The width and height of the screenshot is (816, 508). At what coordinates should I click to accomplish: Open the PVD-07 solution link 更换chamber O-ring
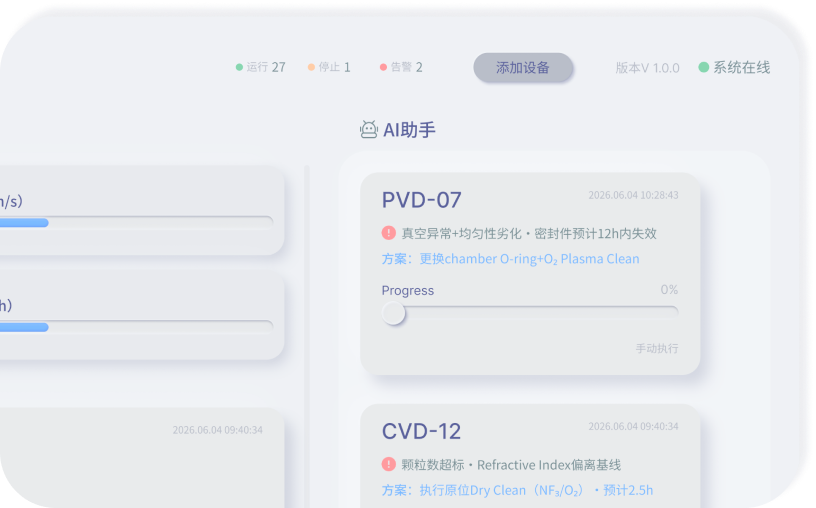pyautogui.click(x=511, y=259)
